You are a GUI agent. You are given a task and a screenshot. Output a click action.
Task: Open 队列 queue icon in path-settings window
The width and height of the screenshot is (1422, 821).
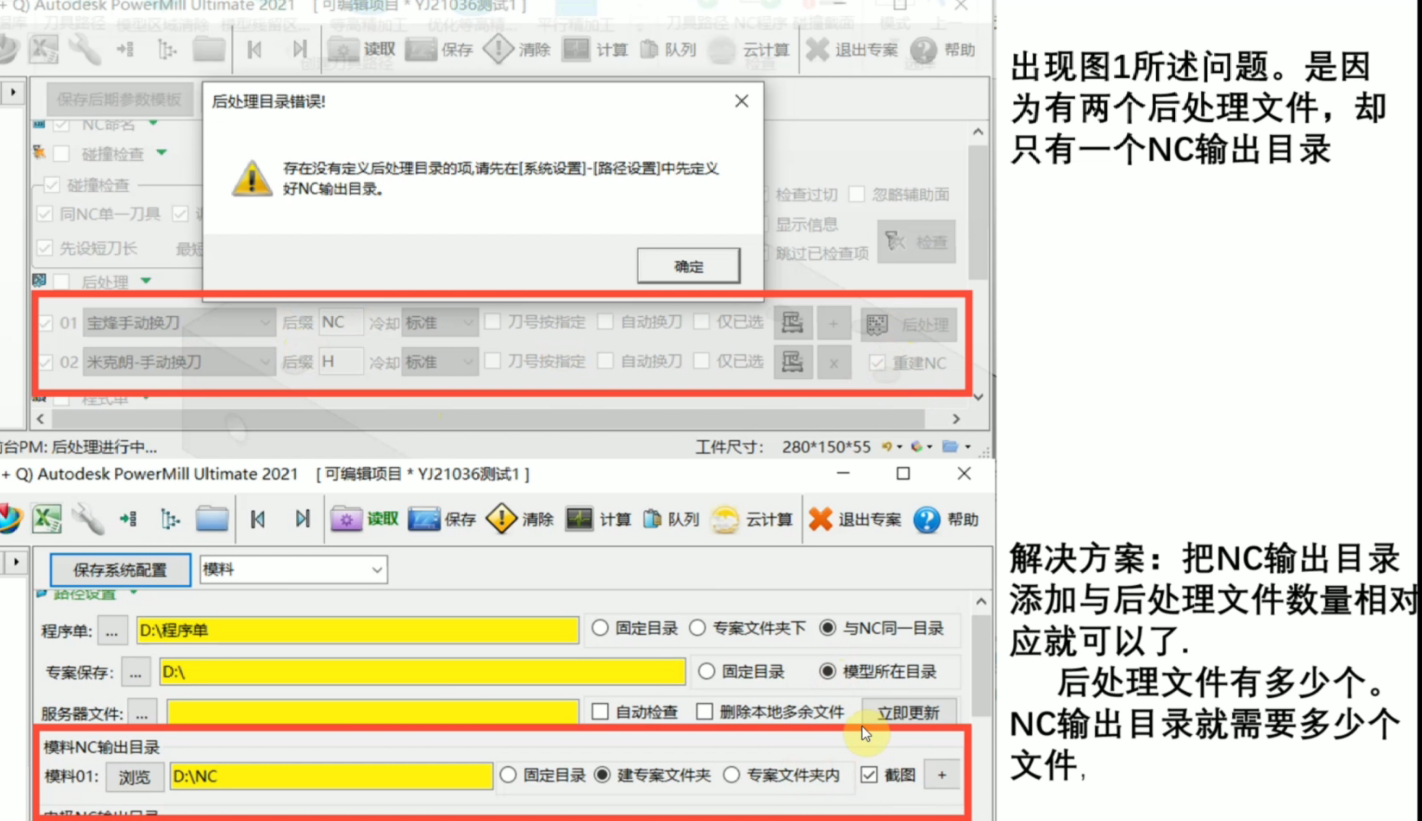click(652, 519)
